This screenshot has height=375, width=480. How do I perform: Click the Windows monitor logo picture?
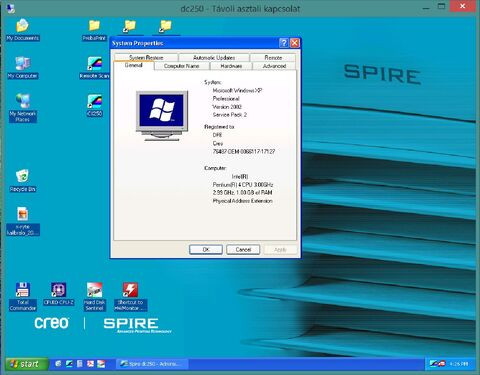click(x=162, y=116)
